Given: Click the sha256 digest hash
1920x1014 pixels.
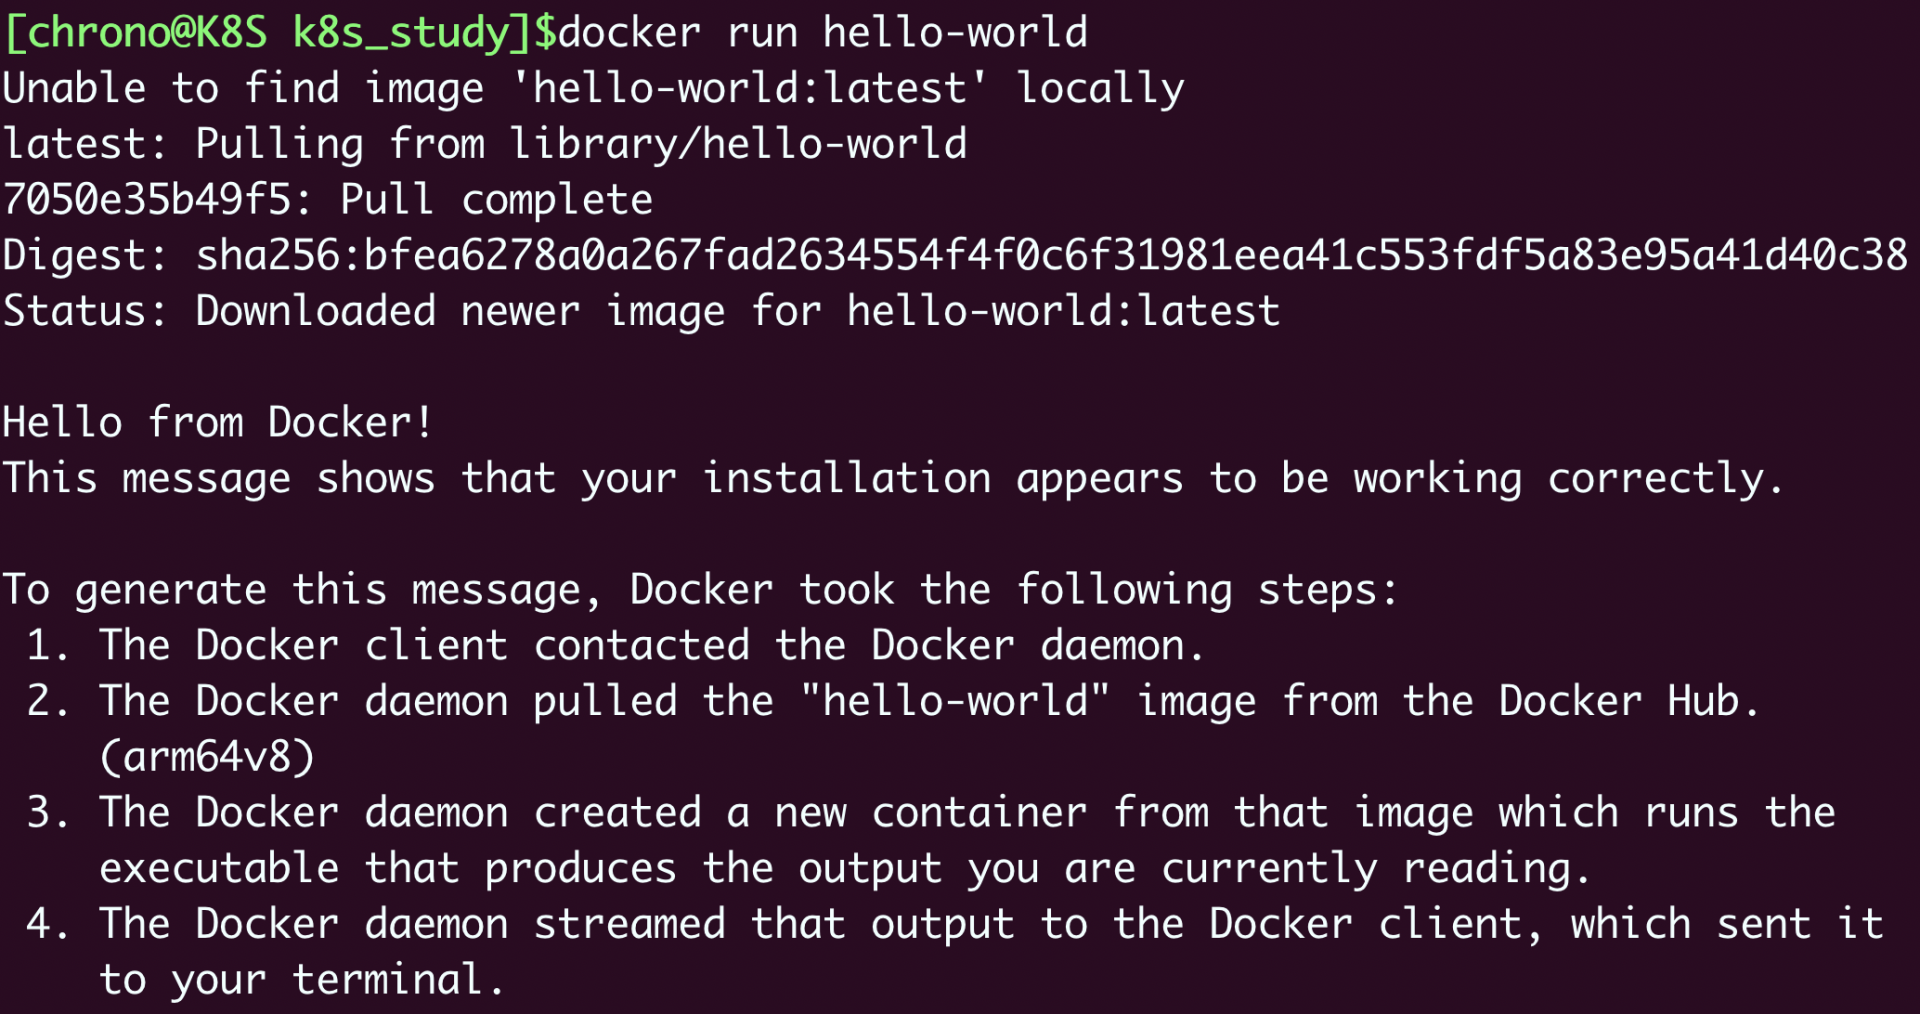Looking at the screenshot, I should [1052, 256].
